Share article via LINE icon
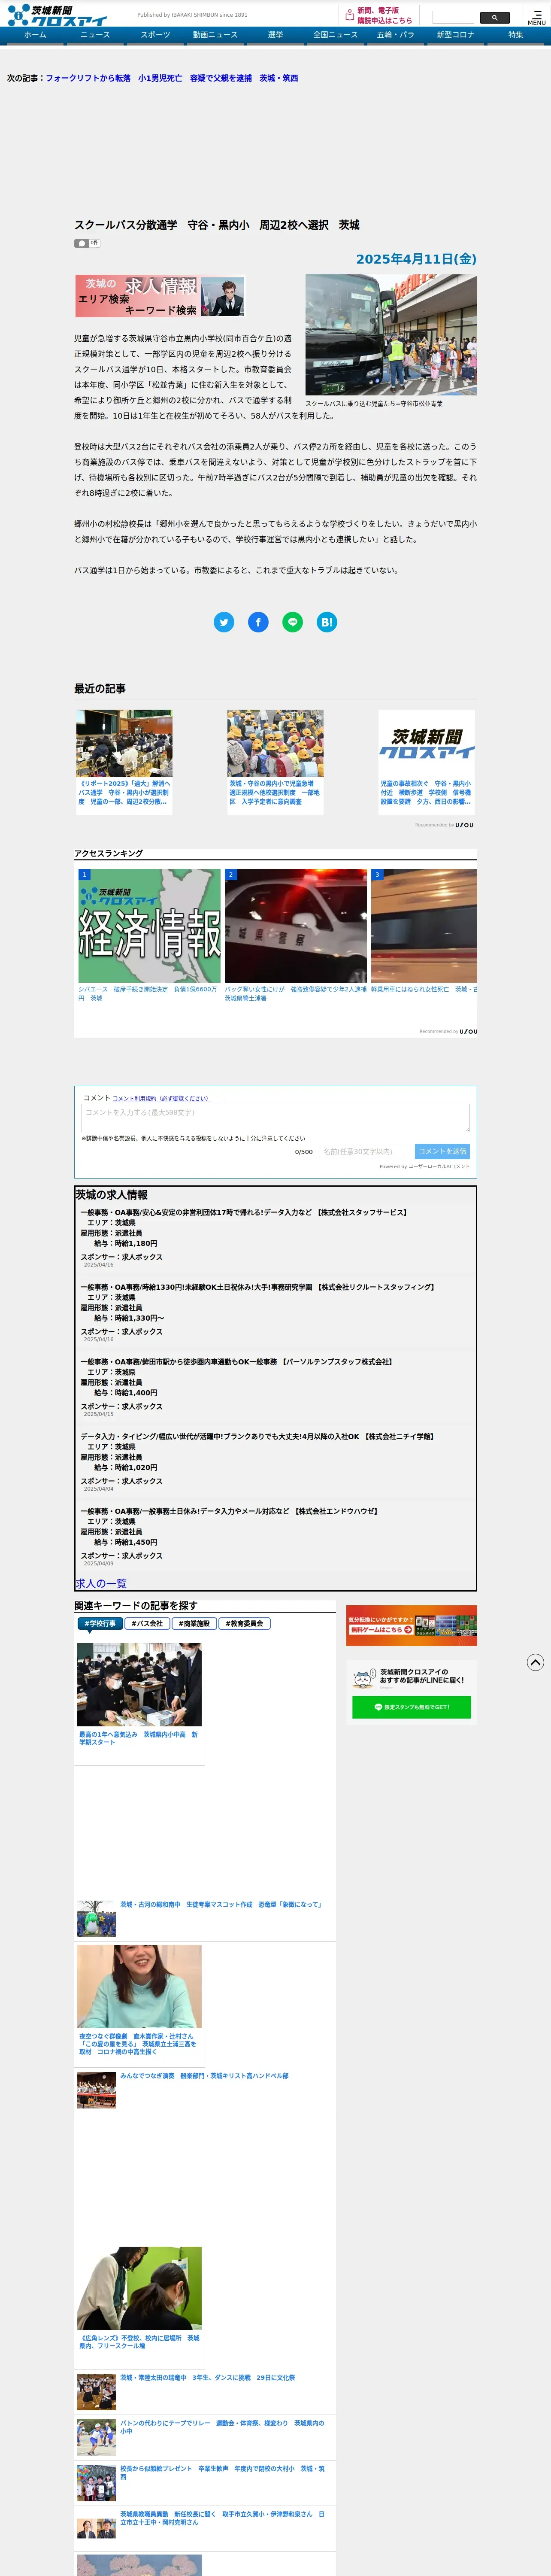Image resolution: width=551 pixels, height=2576 pixels. click(x=292, y=622)
